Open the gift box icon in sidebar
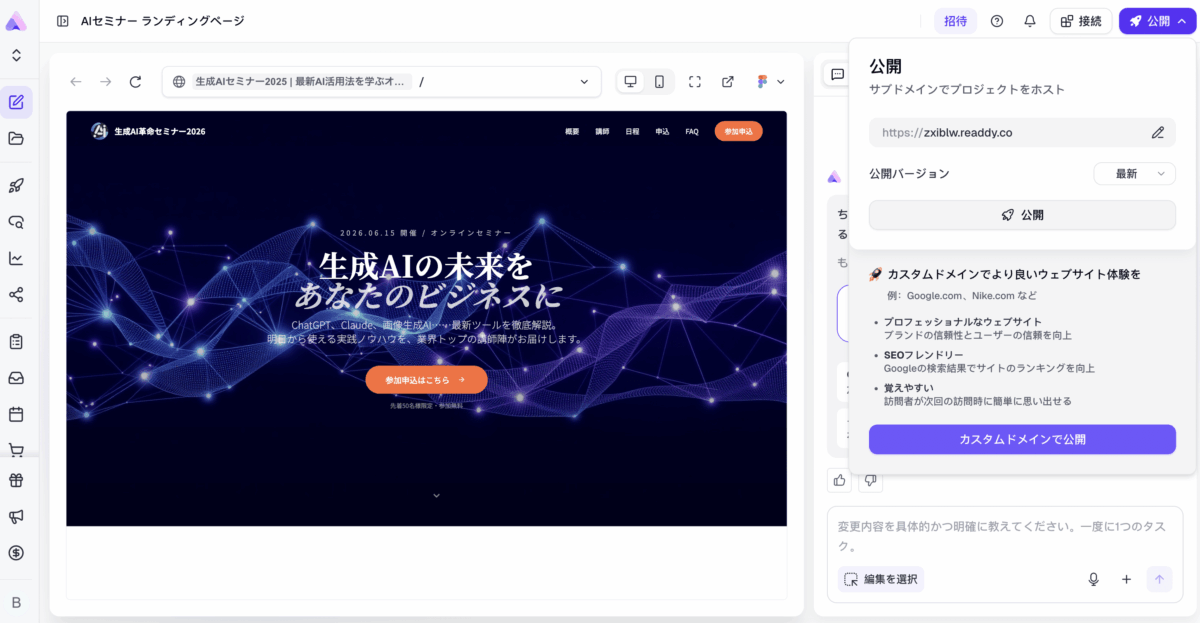Image resolution: width=1200 pixels, height=623 pixels. pyautogui.click(x=16, y=480)
